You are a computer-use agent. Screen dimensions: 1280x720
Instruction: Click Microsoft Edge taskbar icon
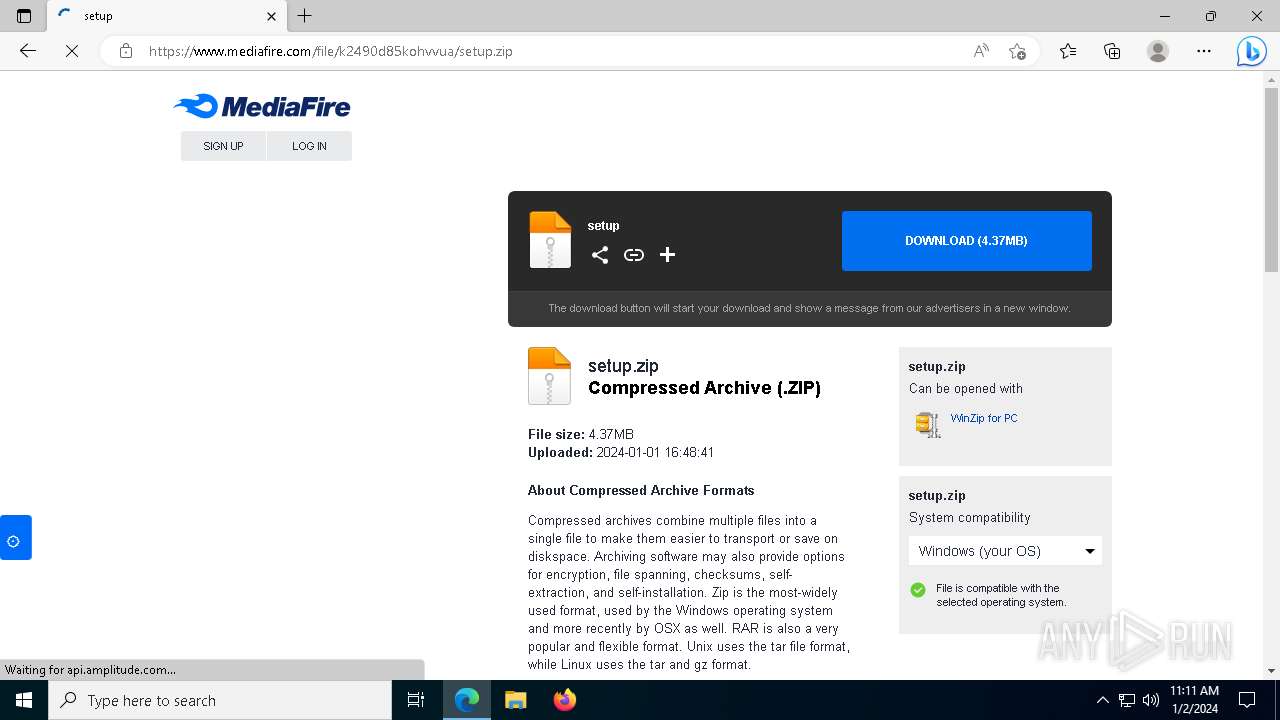click(x=467, y=700)
